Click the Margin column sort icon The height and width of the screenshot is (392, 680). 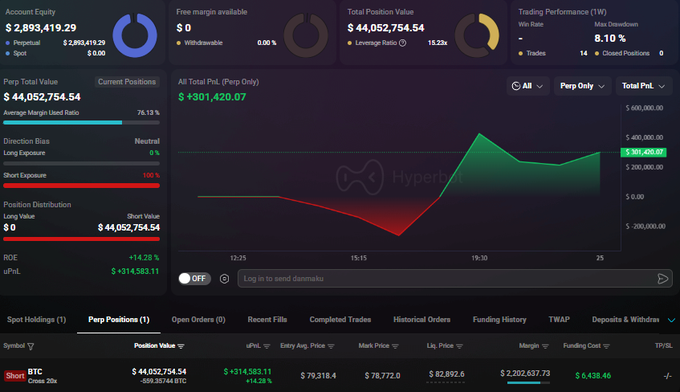pos(545,346)
